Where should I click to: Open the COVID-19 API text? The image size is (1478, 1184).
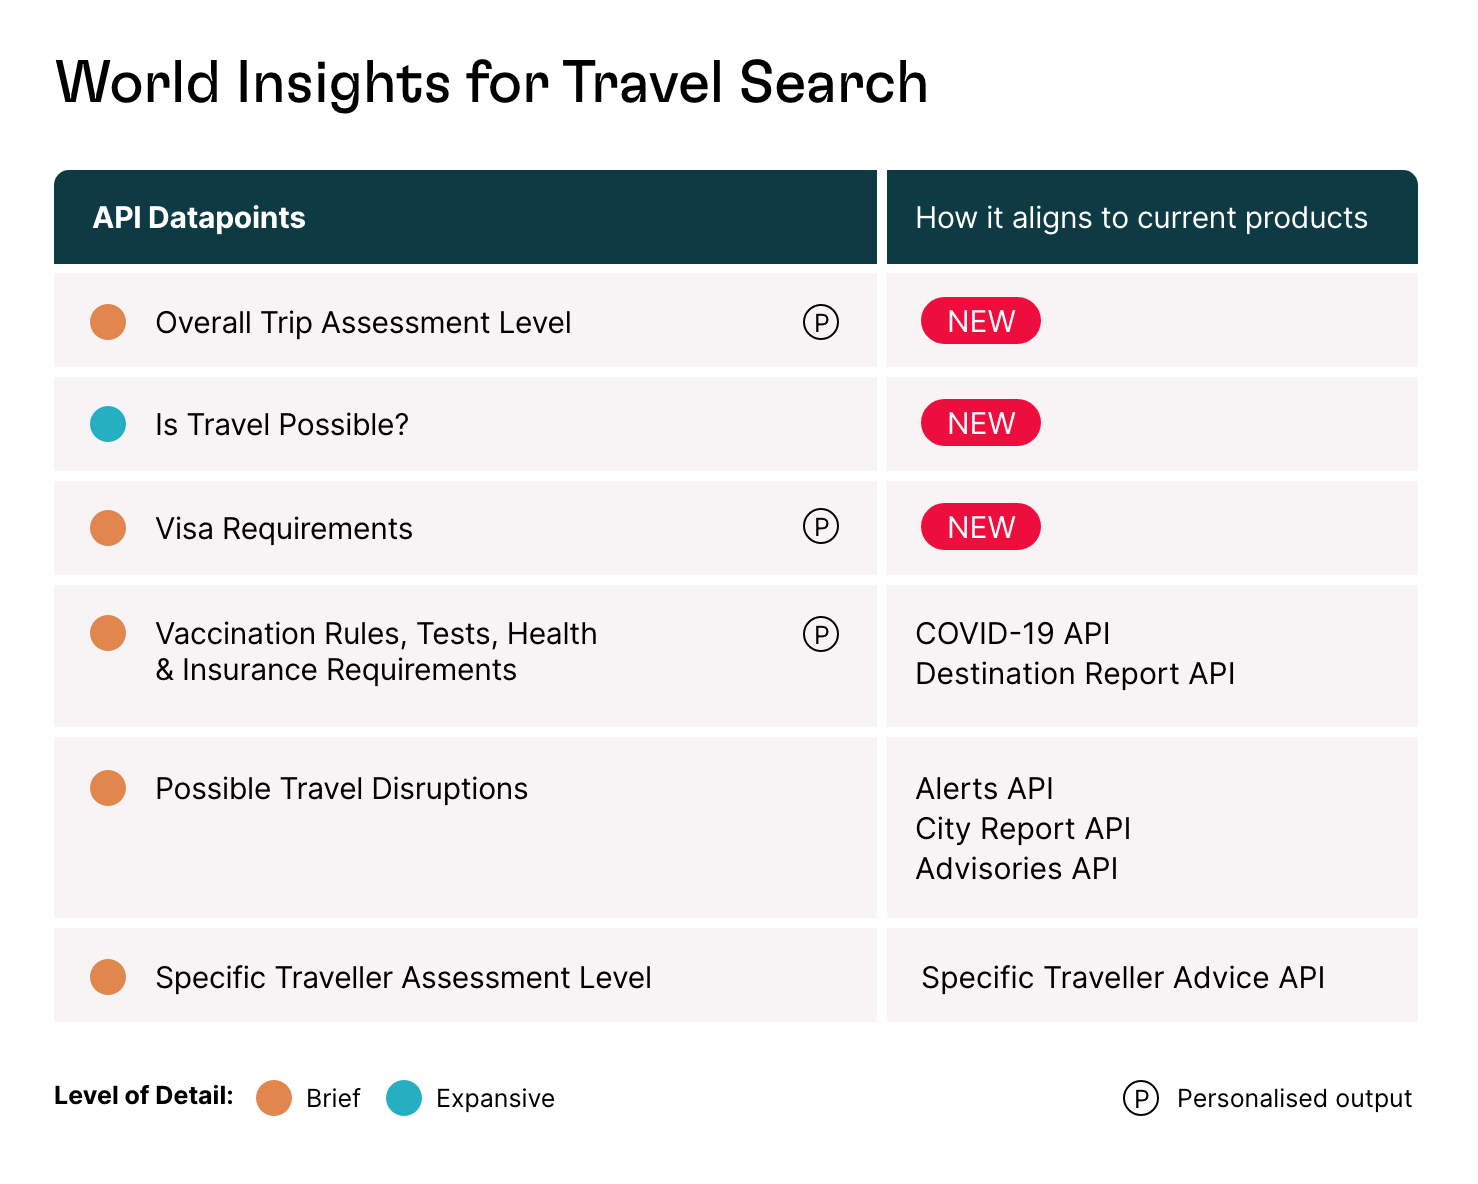(x=1012, y=634)
